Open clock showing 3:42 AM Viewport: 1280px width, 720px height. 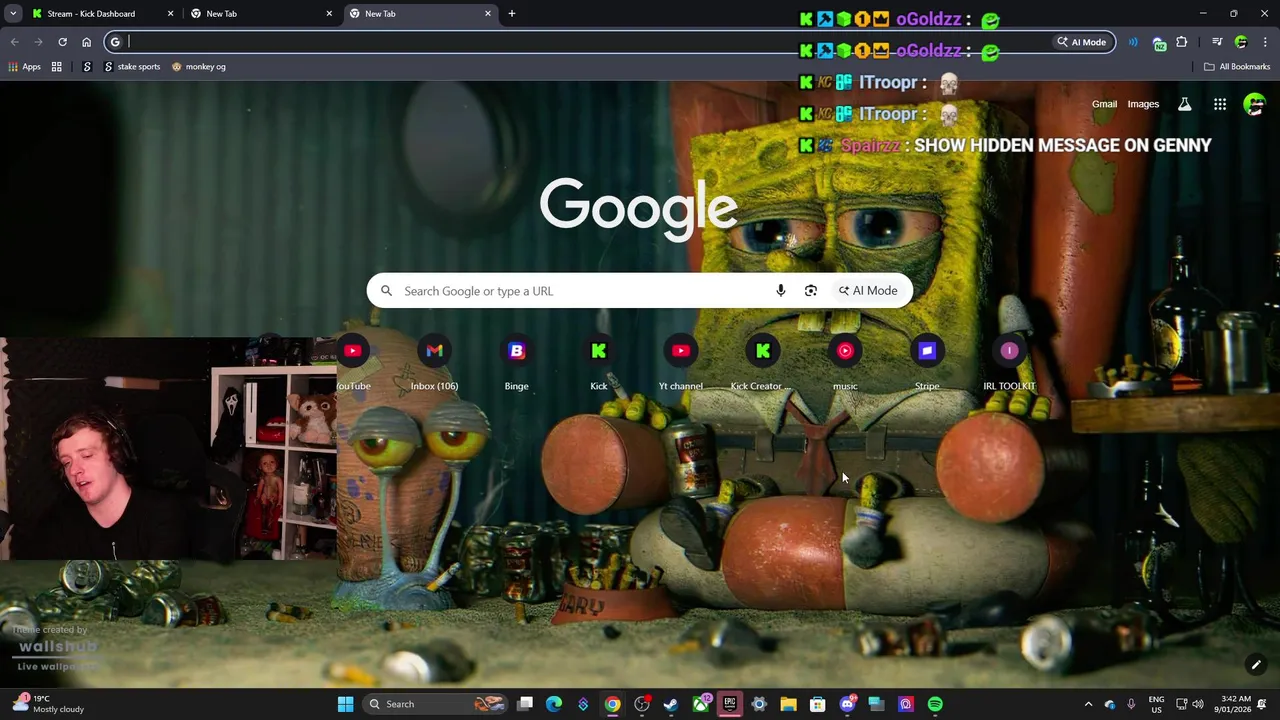[x=1235, y=704]
